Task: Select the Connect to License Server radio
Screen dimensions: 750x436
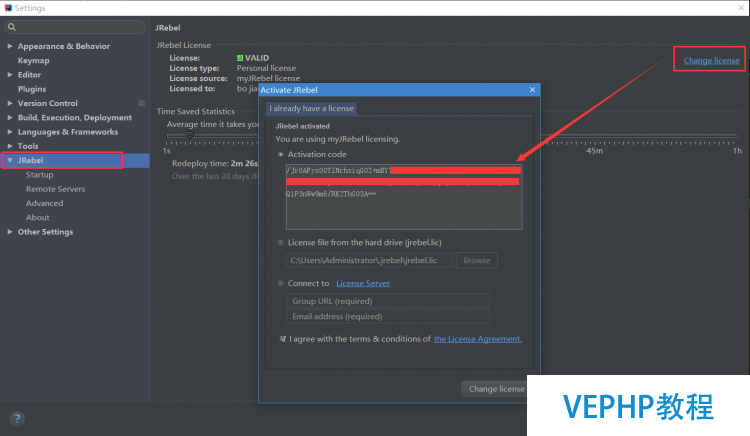Action: (x=281, y=283)
